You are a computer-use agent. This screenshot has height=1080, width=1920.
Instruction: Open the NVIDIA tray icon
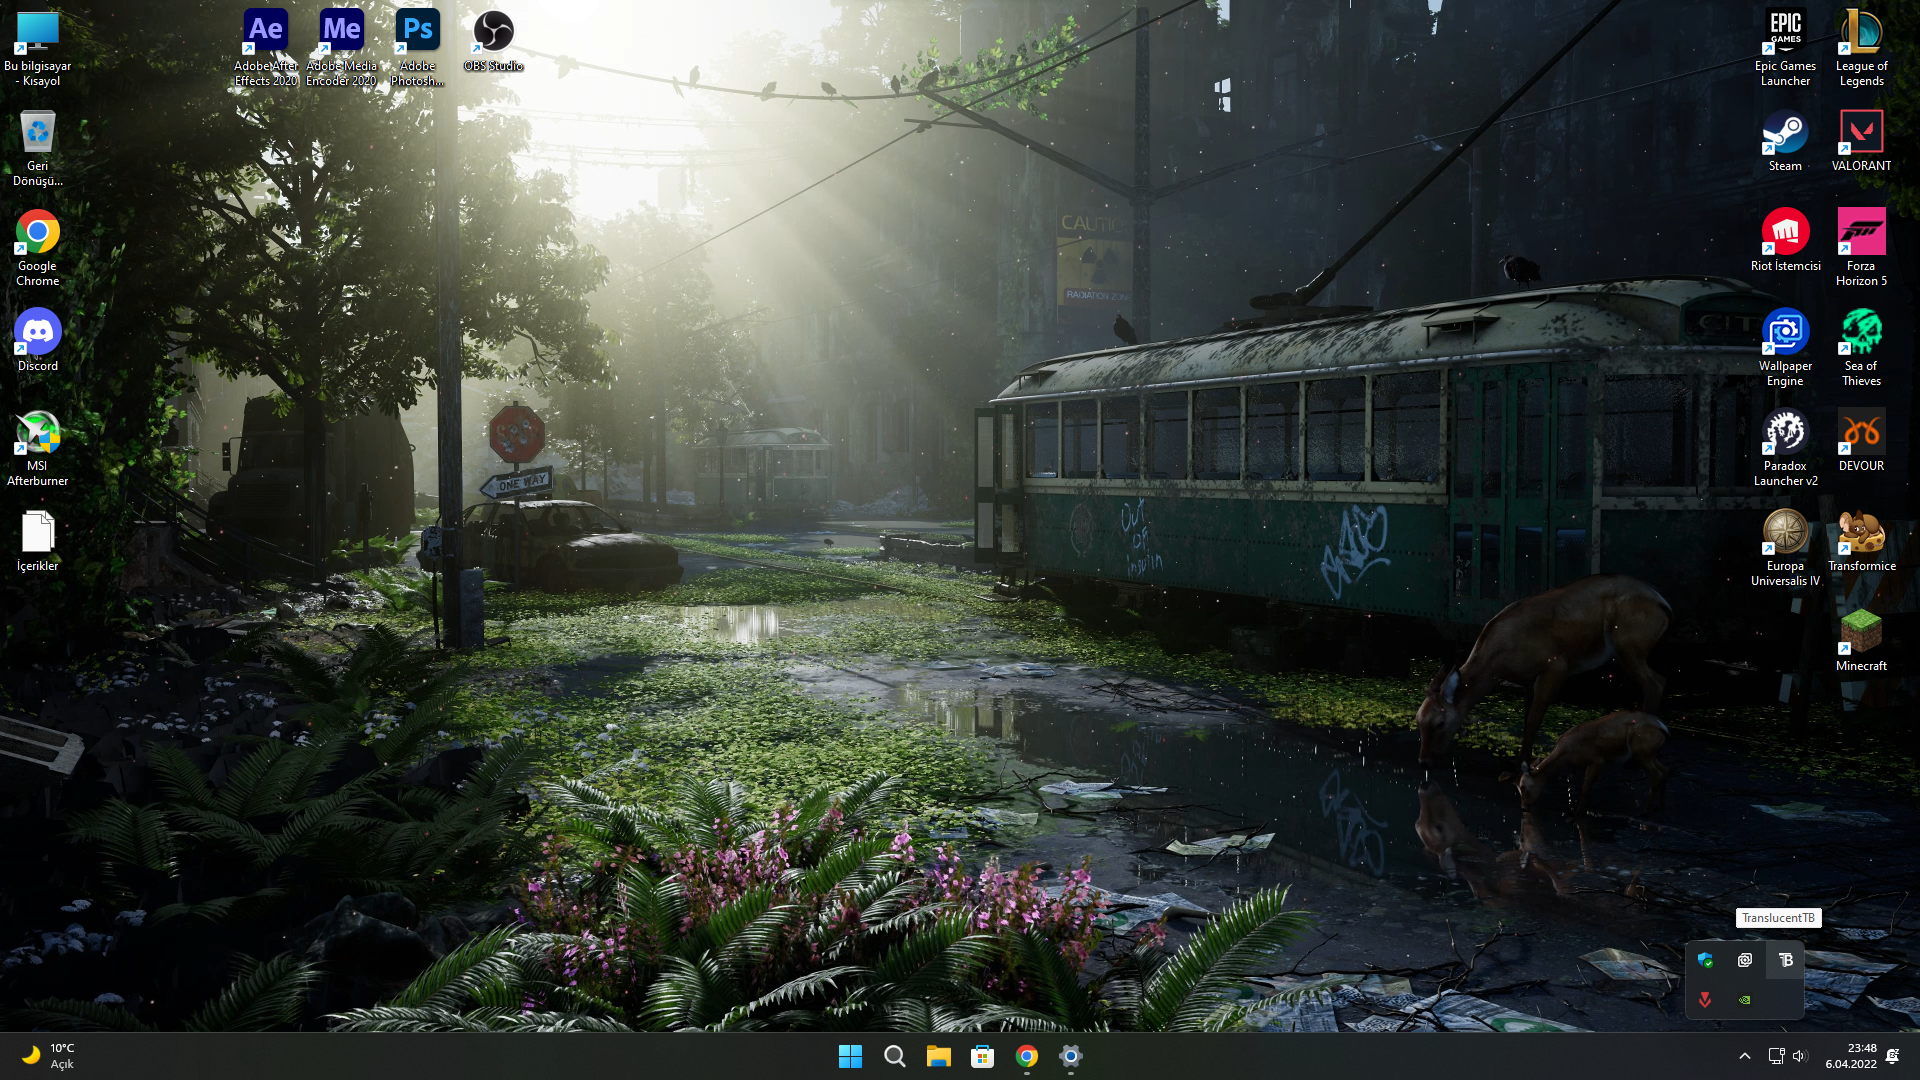(x=1745, y=1000)
